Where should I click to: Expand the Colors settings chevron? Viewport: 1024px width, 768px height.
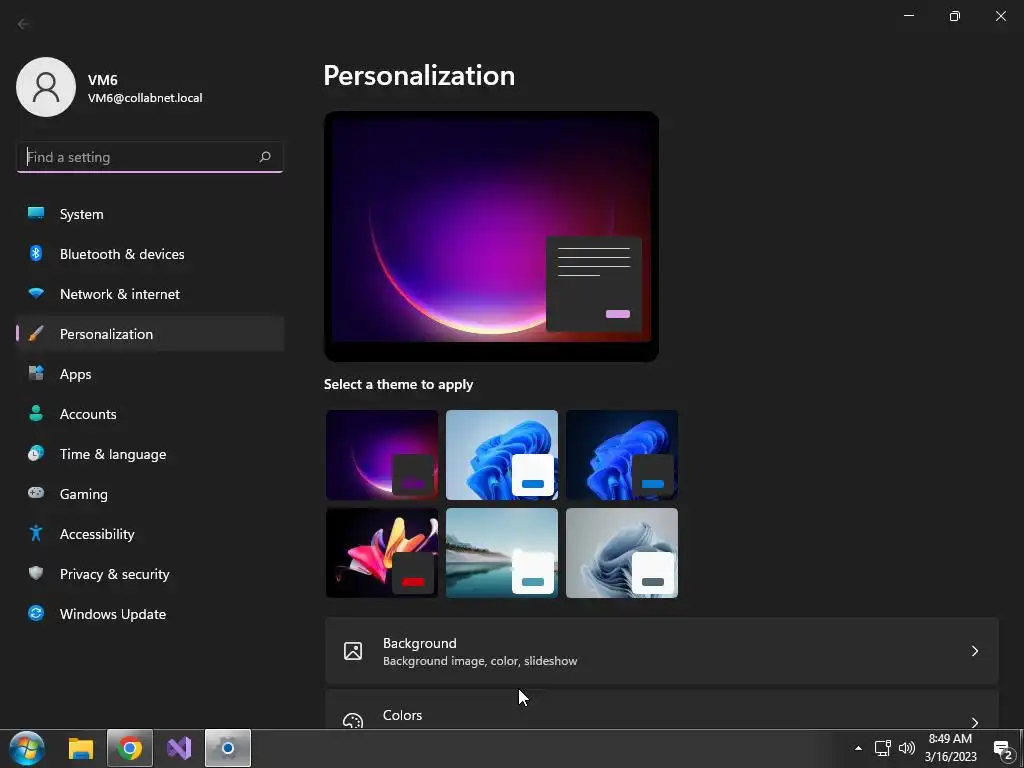pyautogui.click(x=974, y=722)
